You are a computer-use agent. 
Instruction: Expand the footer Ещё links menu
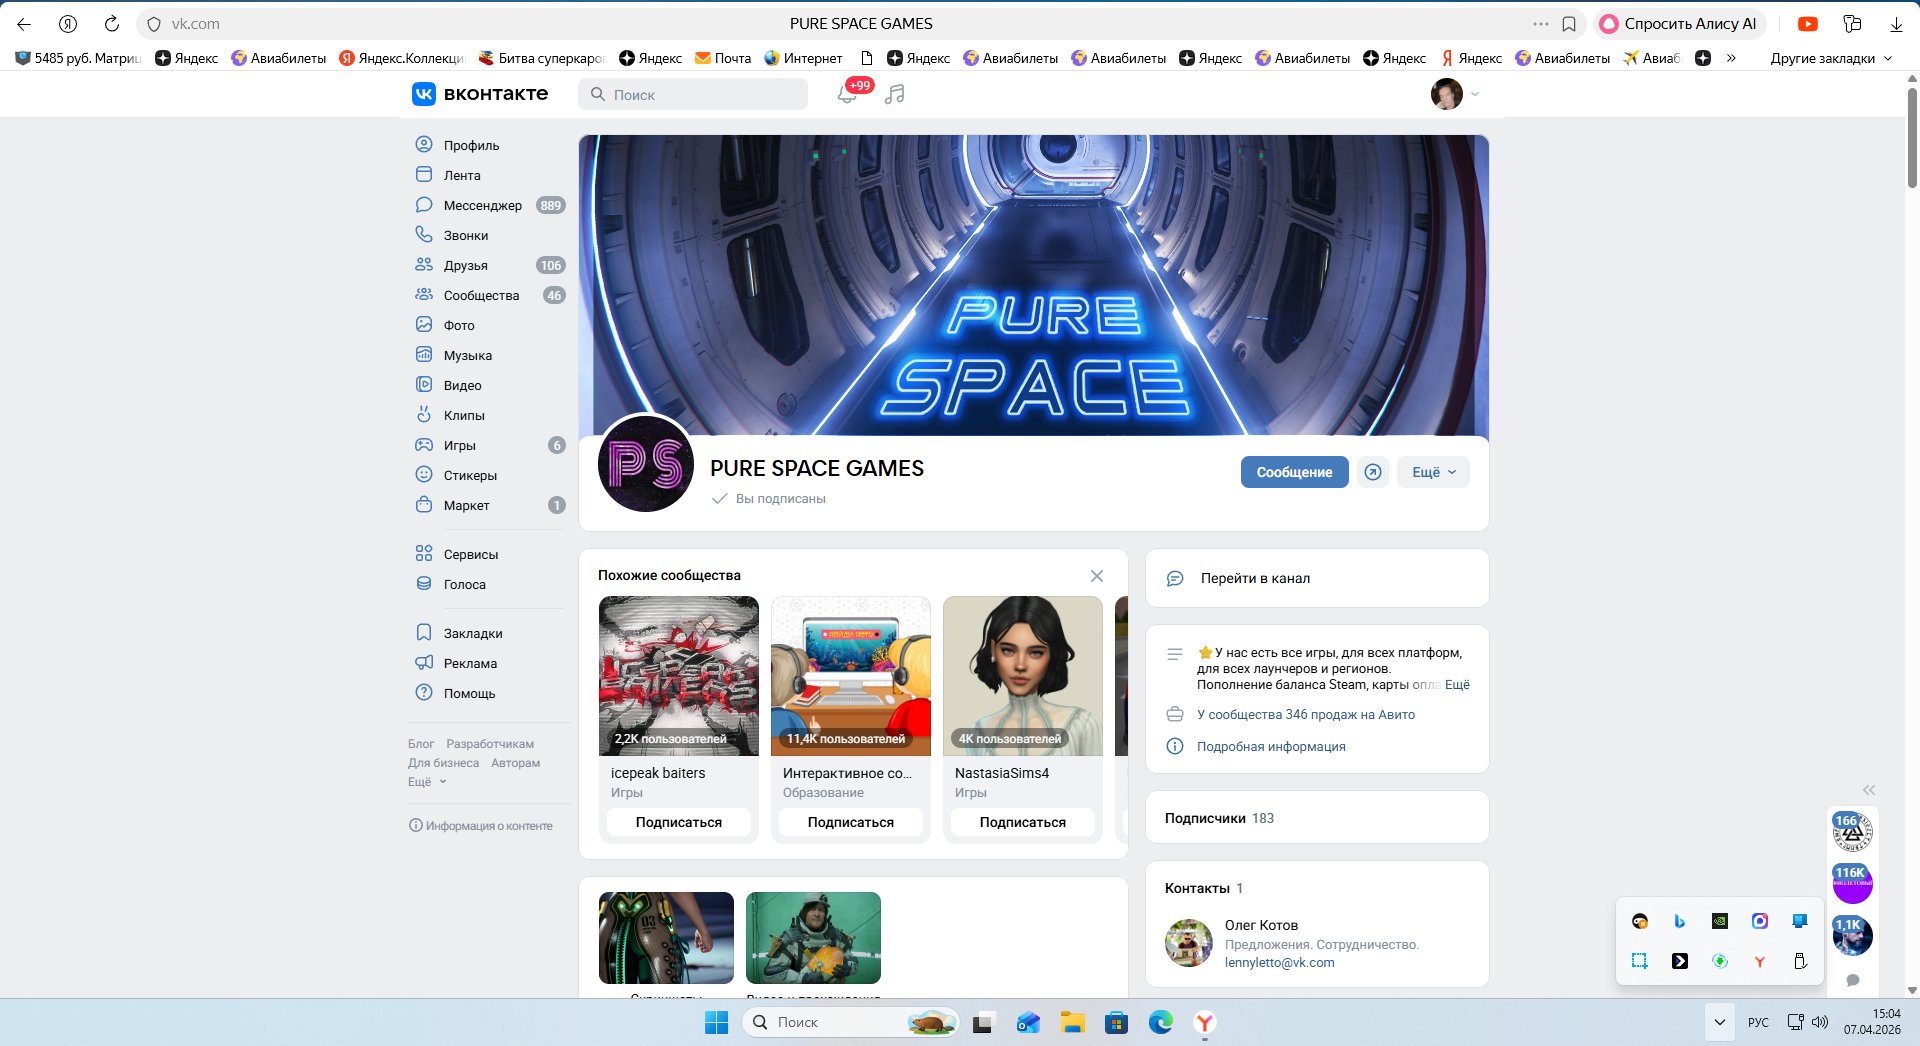(x=427, y=782)
